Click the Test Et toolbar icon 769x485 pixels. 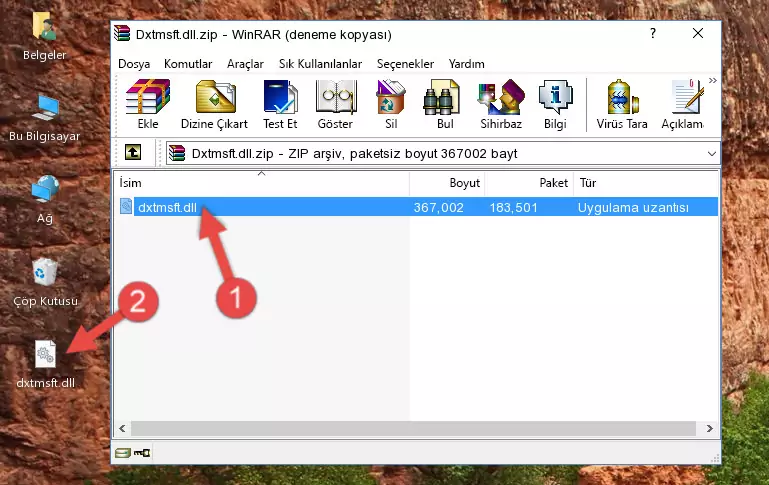point(280,97)
